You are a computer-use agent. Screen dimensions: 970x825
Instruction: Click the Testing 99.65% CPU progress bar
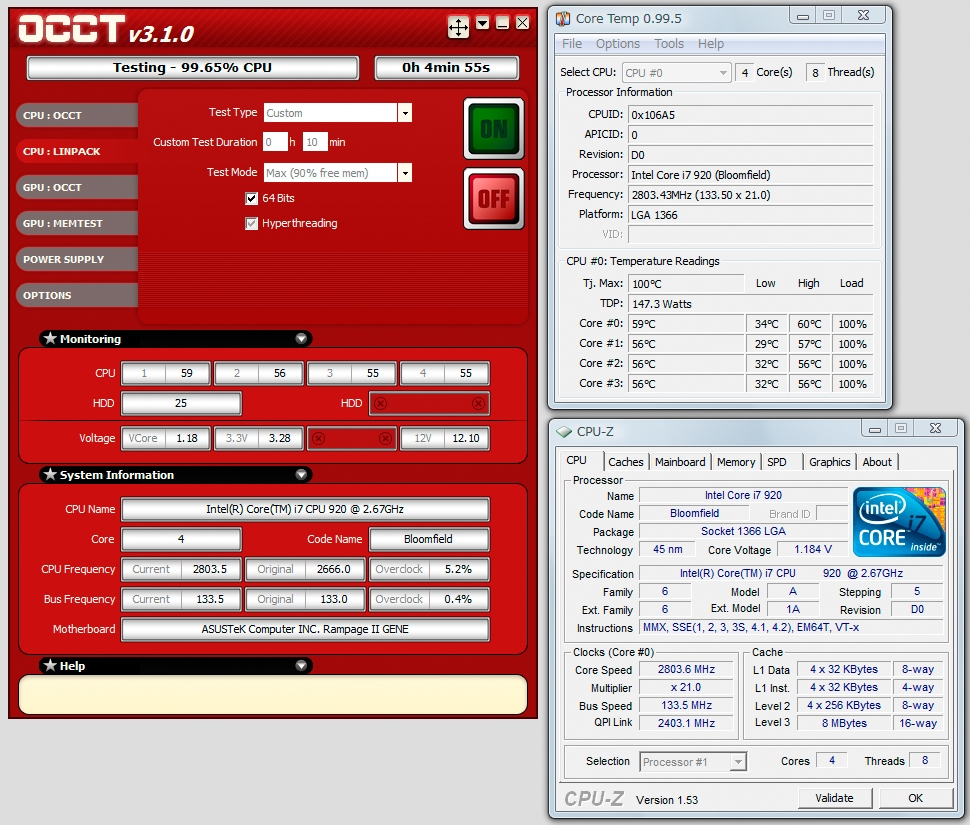pos(192,68)
